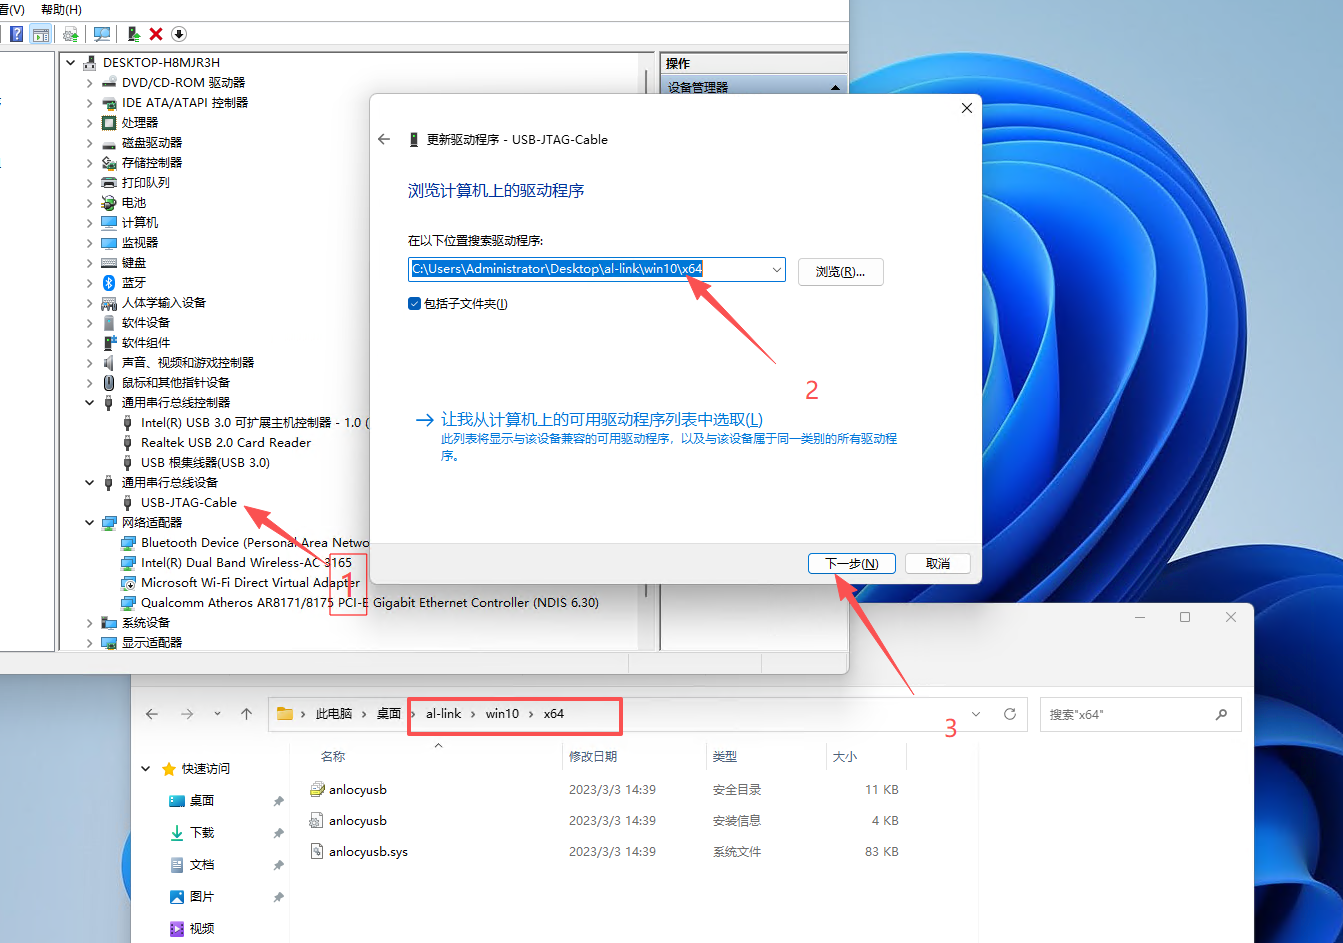Collapse the 通用串行总线控制器 node

tap(90, 403)
